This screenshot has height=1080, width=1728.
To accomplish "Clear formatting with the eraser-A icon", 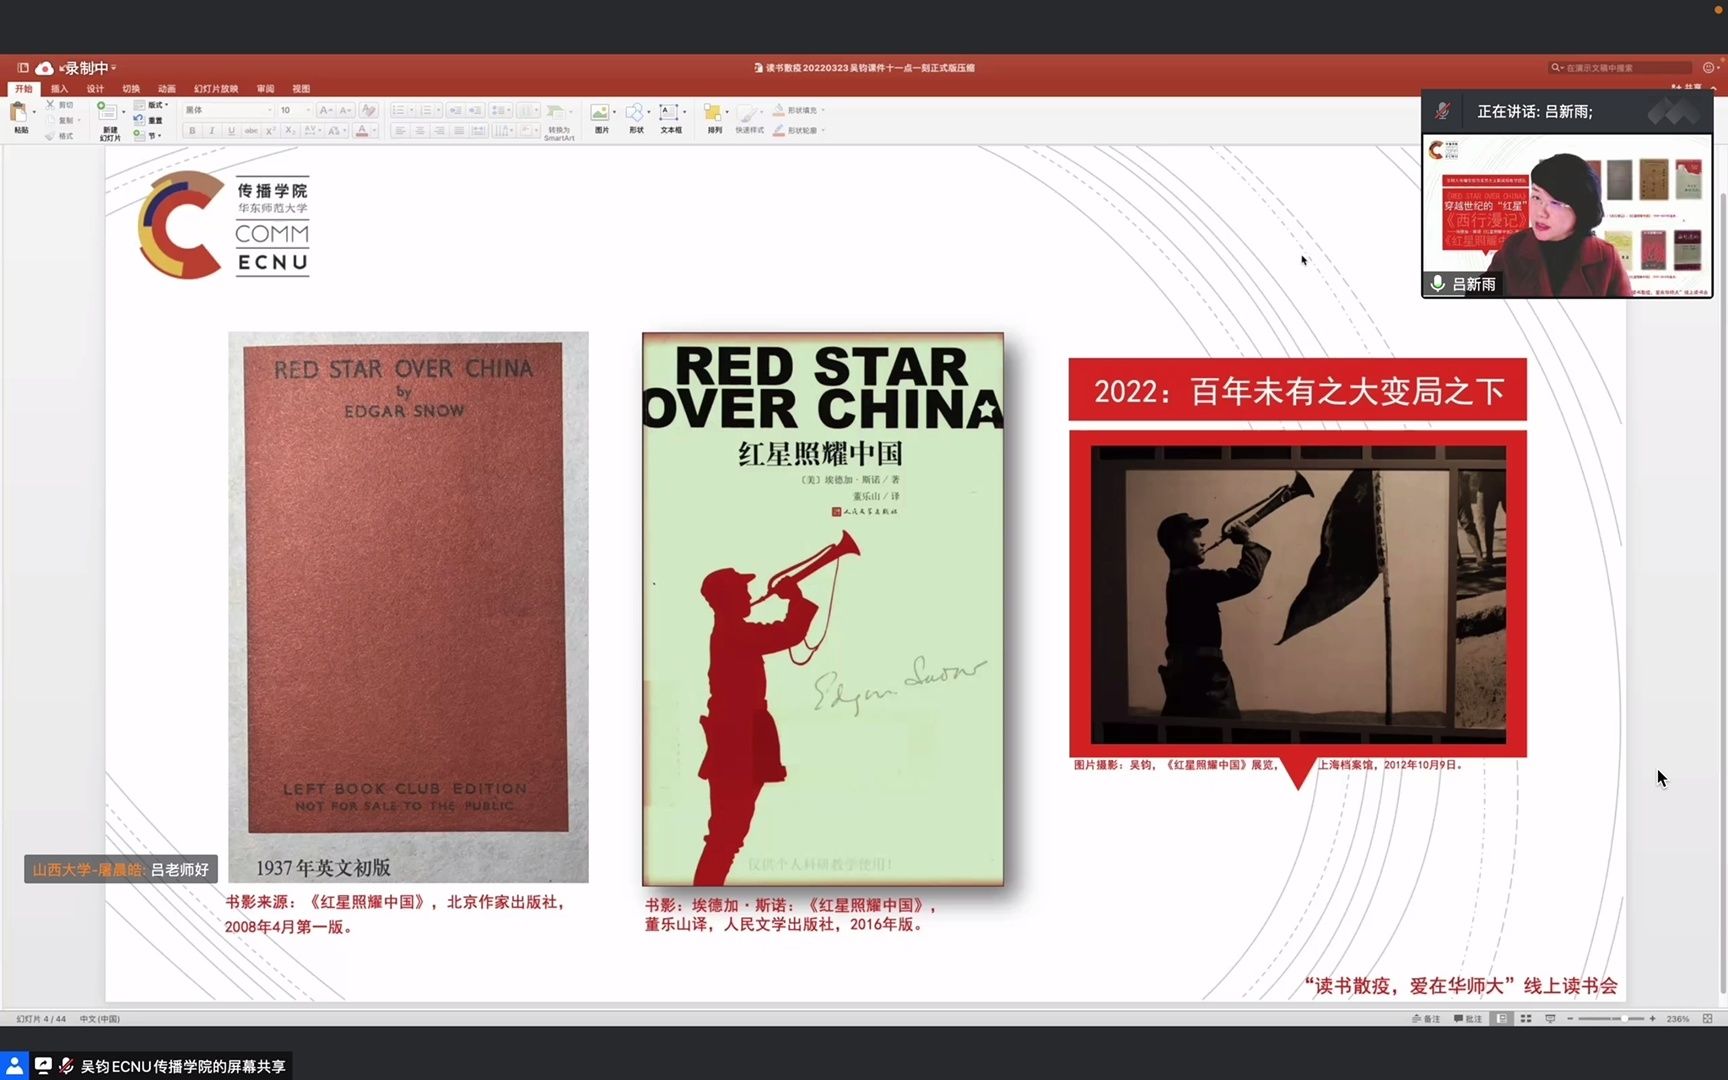I will [368, 110].
